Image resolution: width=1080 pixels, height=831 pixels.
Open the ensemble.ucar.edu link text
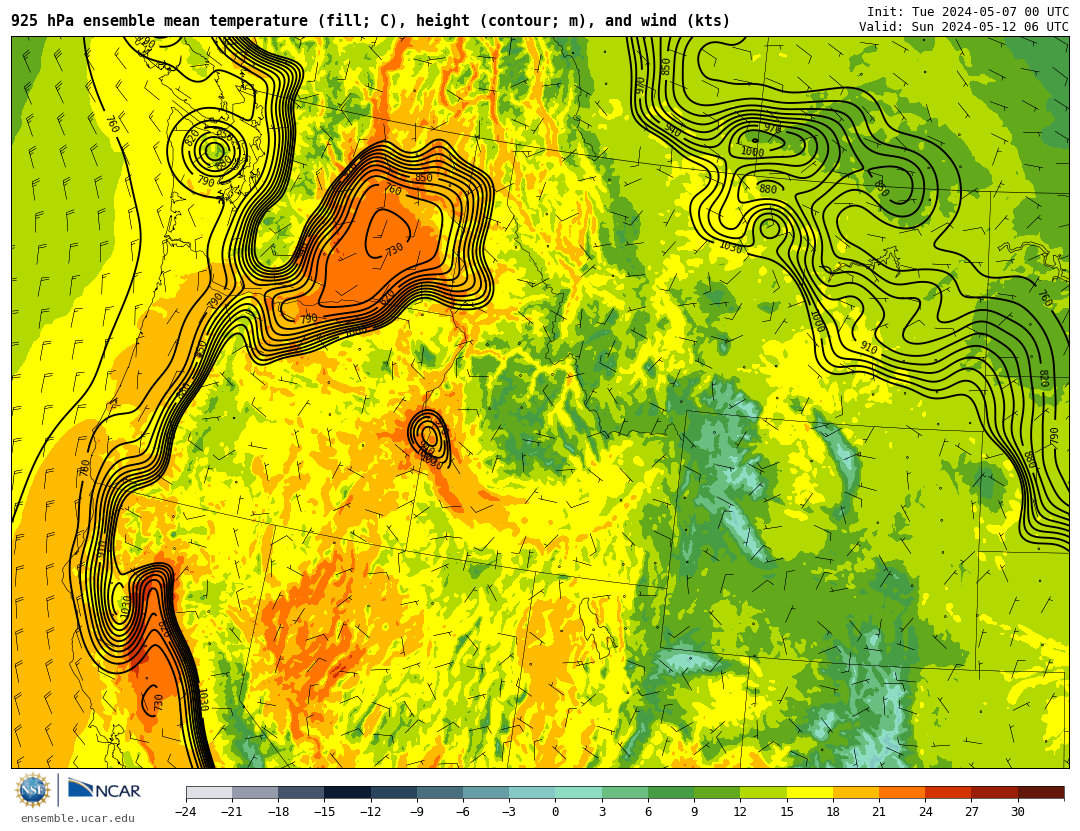tap(78, 819)
